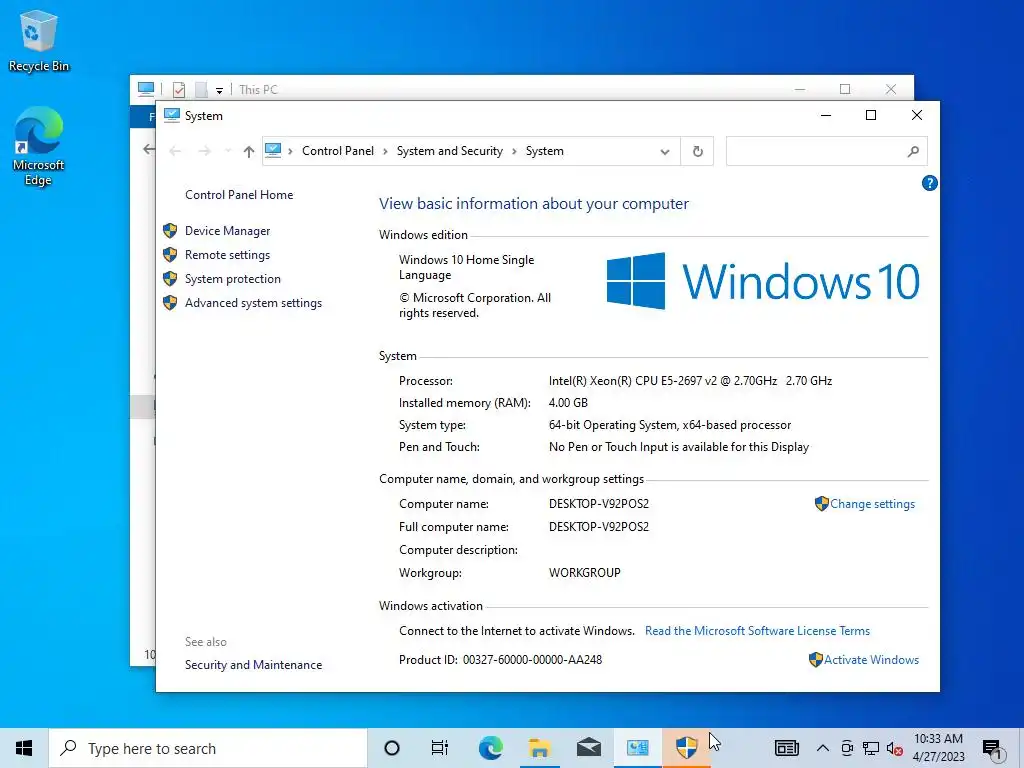
Task: Select the DESKTOP-V92POS2 full computer name text
Action: [x=599, y=527]
